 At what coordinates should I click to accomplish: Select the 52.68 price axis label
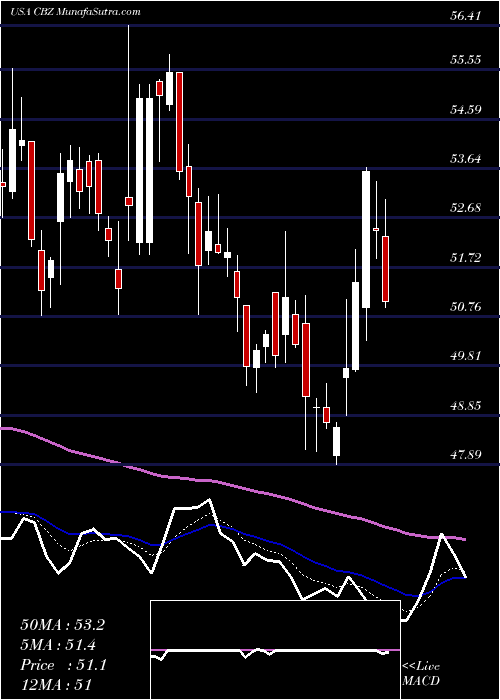coord(466,208)
